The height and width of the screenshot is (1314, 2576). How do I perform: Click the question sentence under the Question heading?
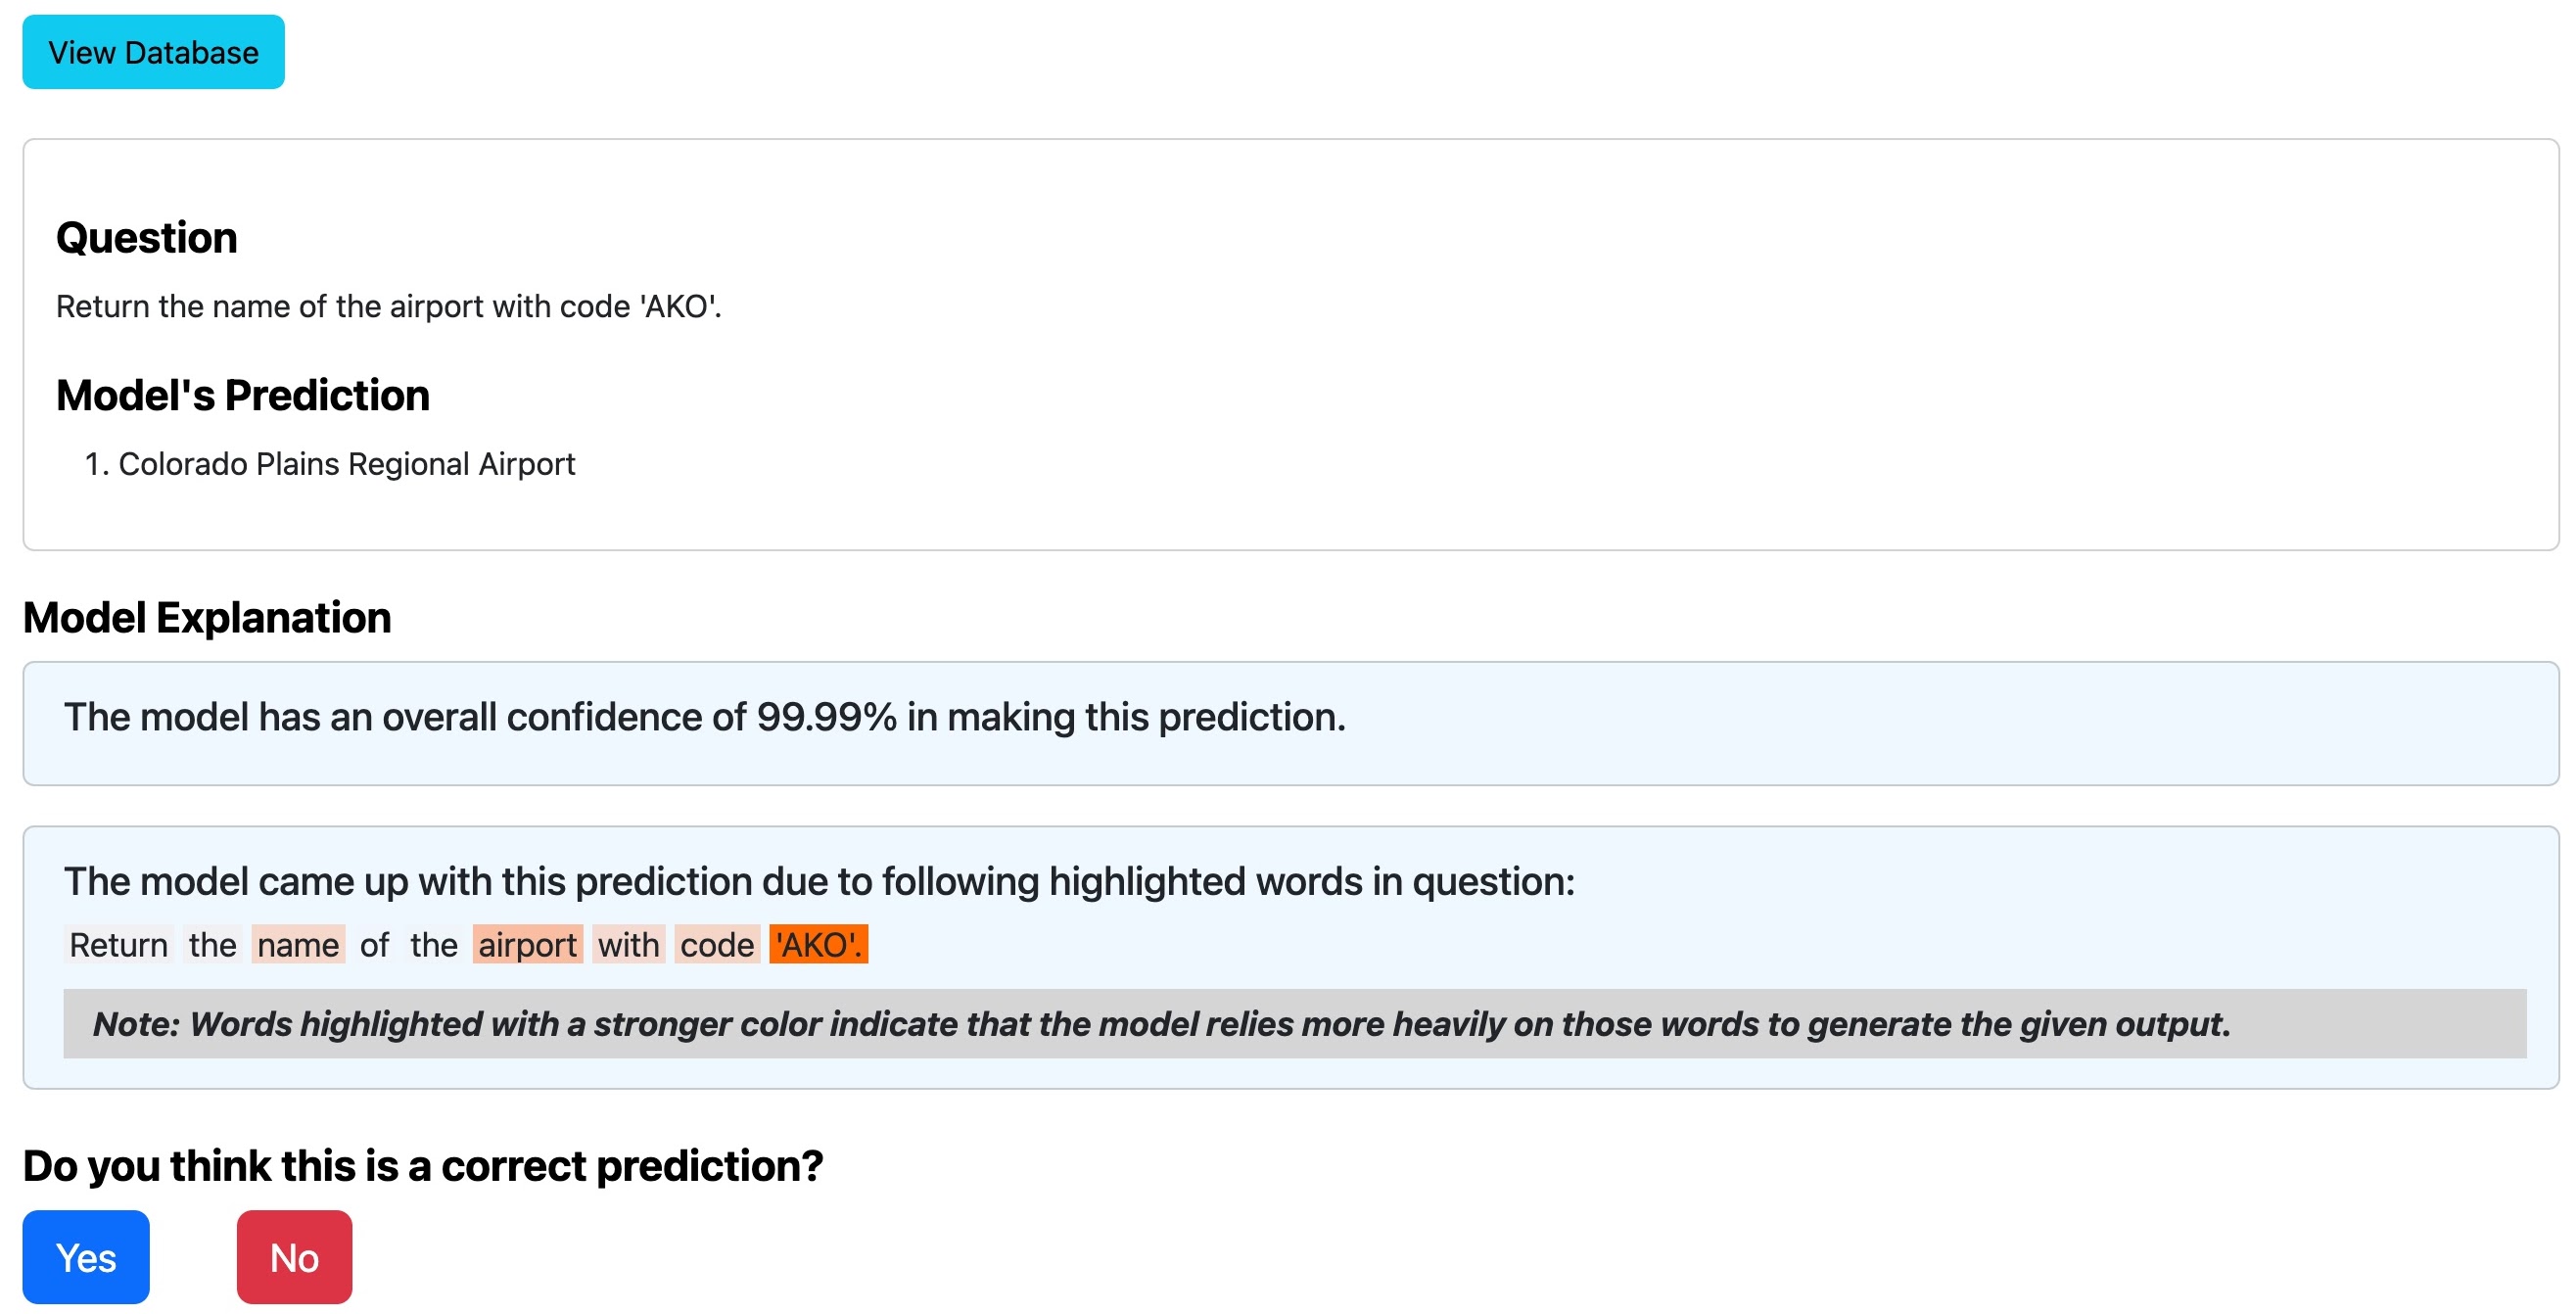(x=388, y=306)
